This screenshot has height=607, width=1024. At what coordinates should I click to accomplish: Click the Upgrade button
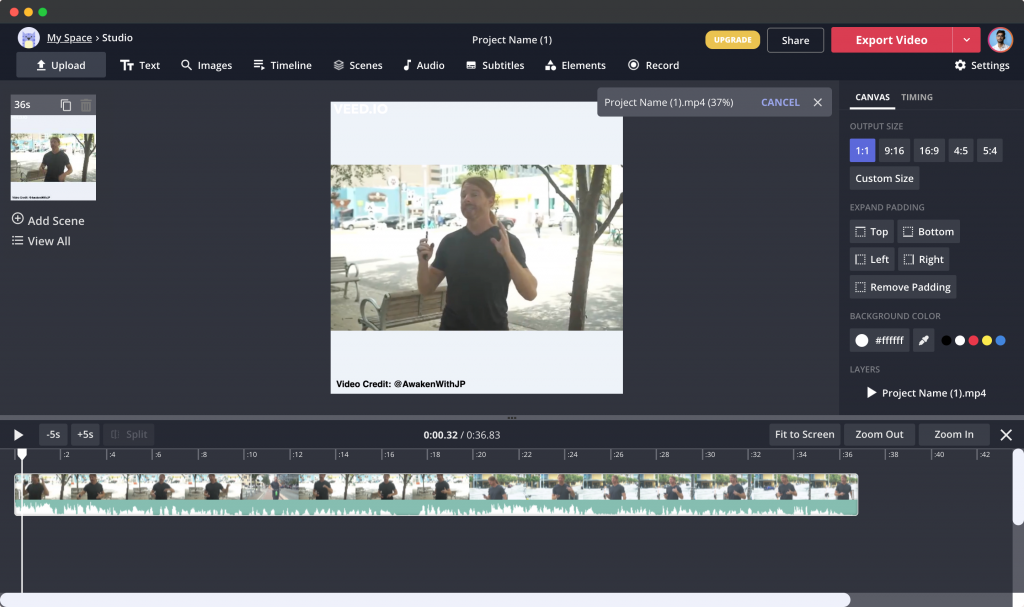(x=732, y=40)
